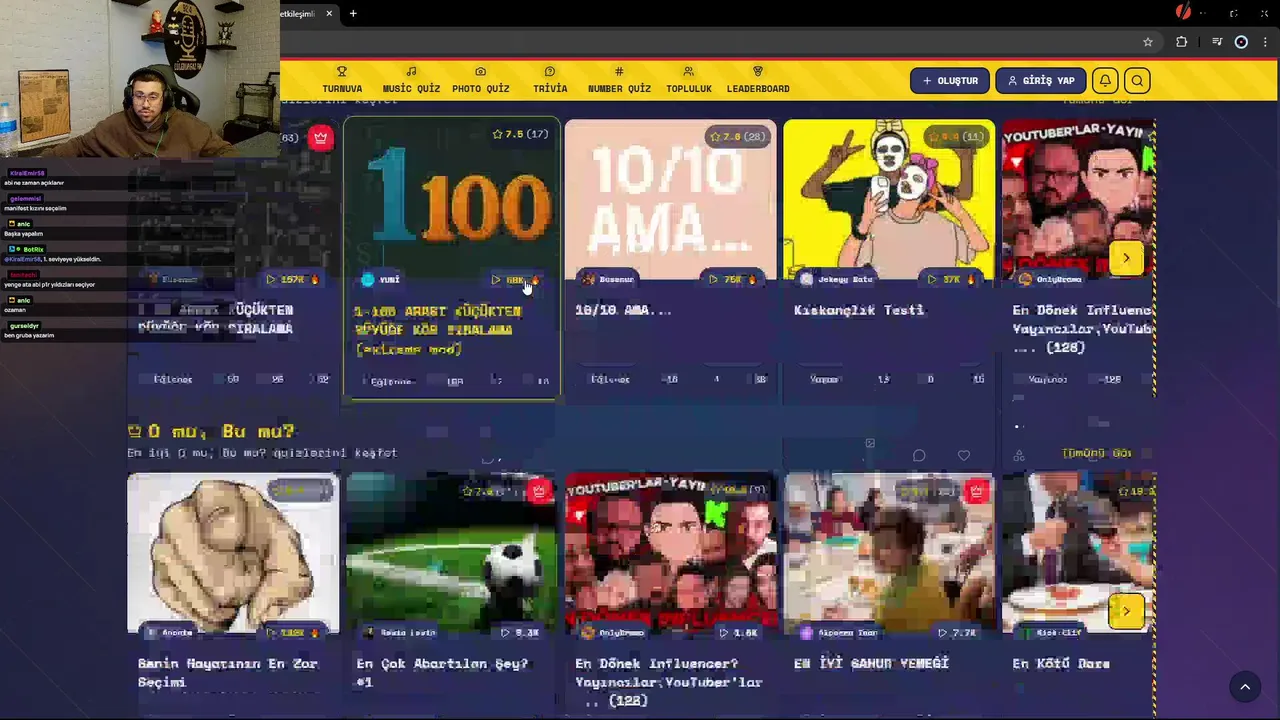1280x720 pixels.
Task: Select the Number Quiz nav item
Action: click(619, 80)
